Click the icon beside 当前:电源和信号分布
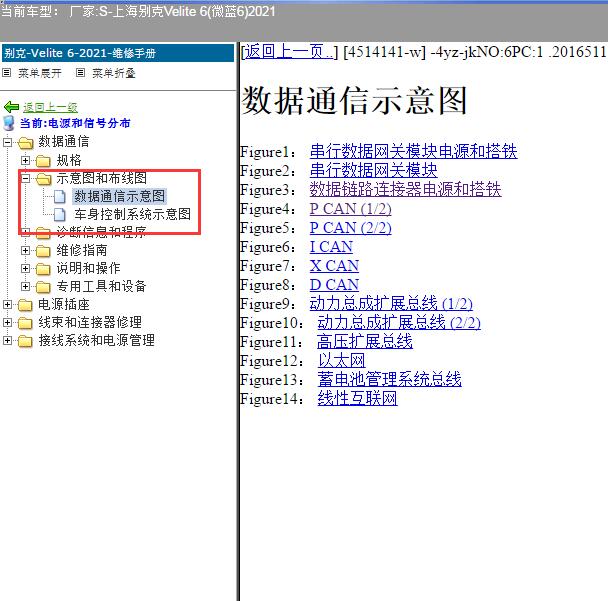The width and height of the screenshot is (608, 601). coord(9,123)
